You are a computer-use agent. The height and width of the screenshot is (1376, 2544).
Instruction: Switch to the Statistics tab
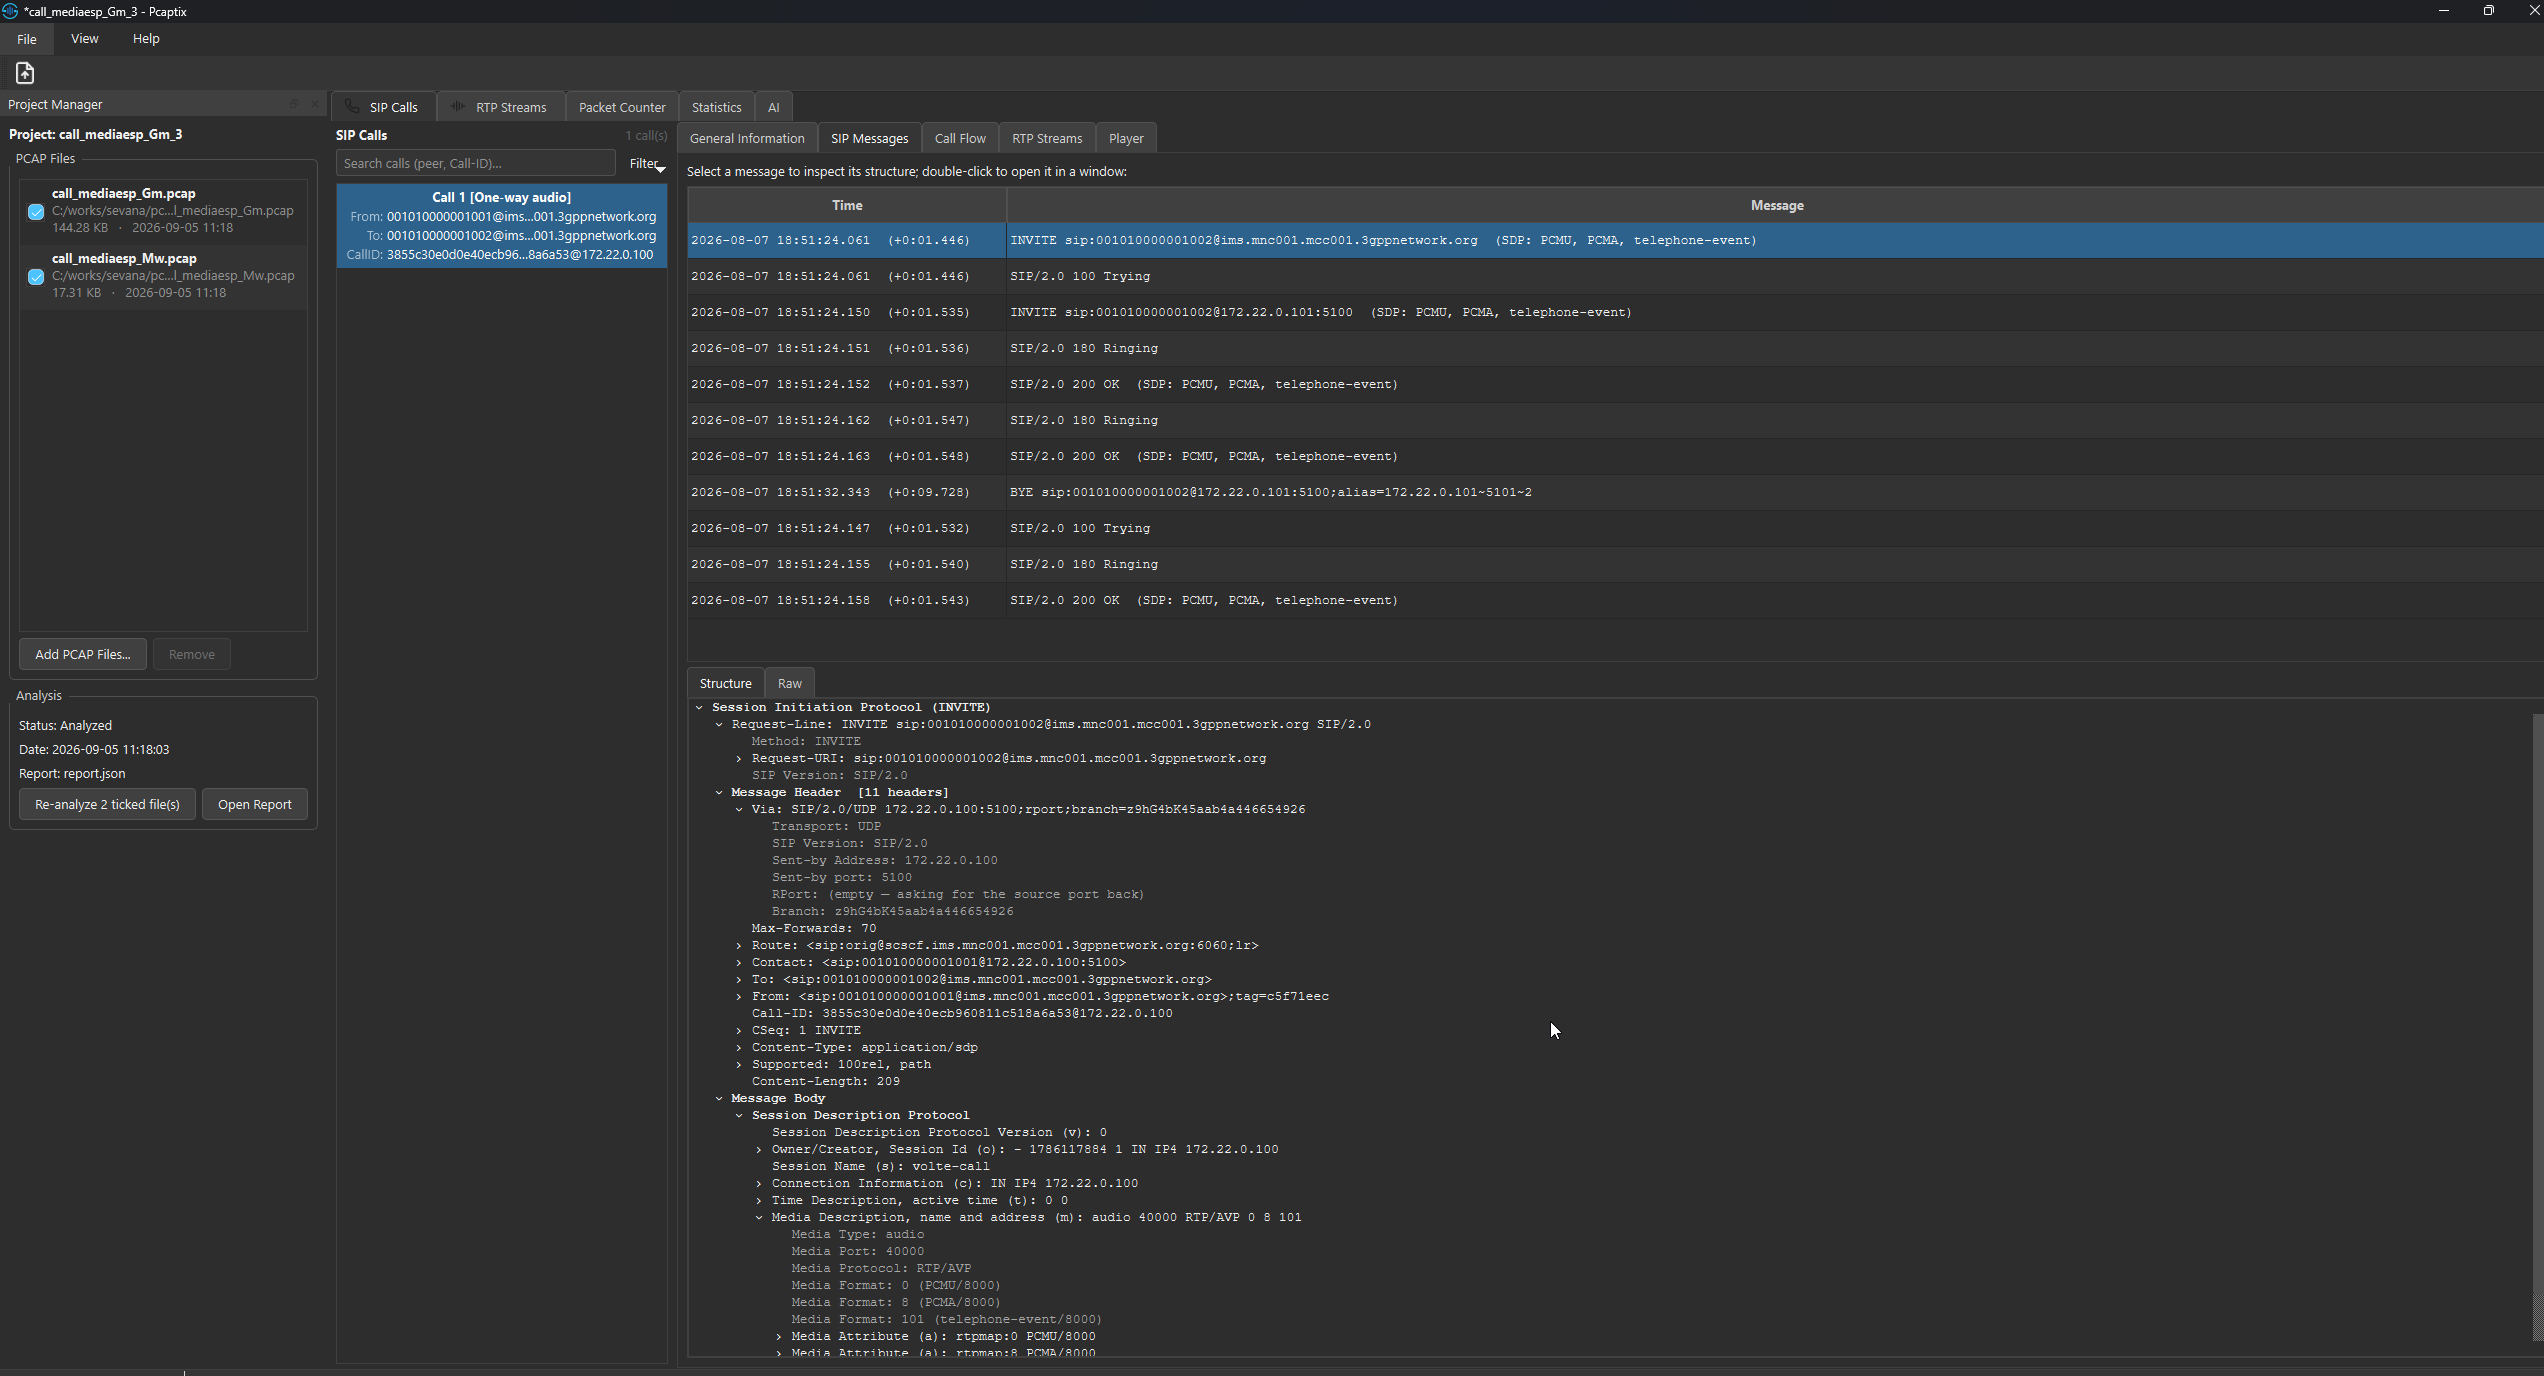(717, 107)
